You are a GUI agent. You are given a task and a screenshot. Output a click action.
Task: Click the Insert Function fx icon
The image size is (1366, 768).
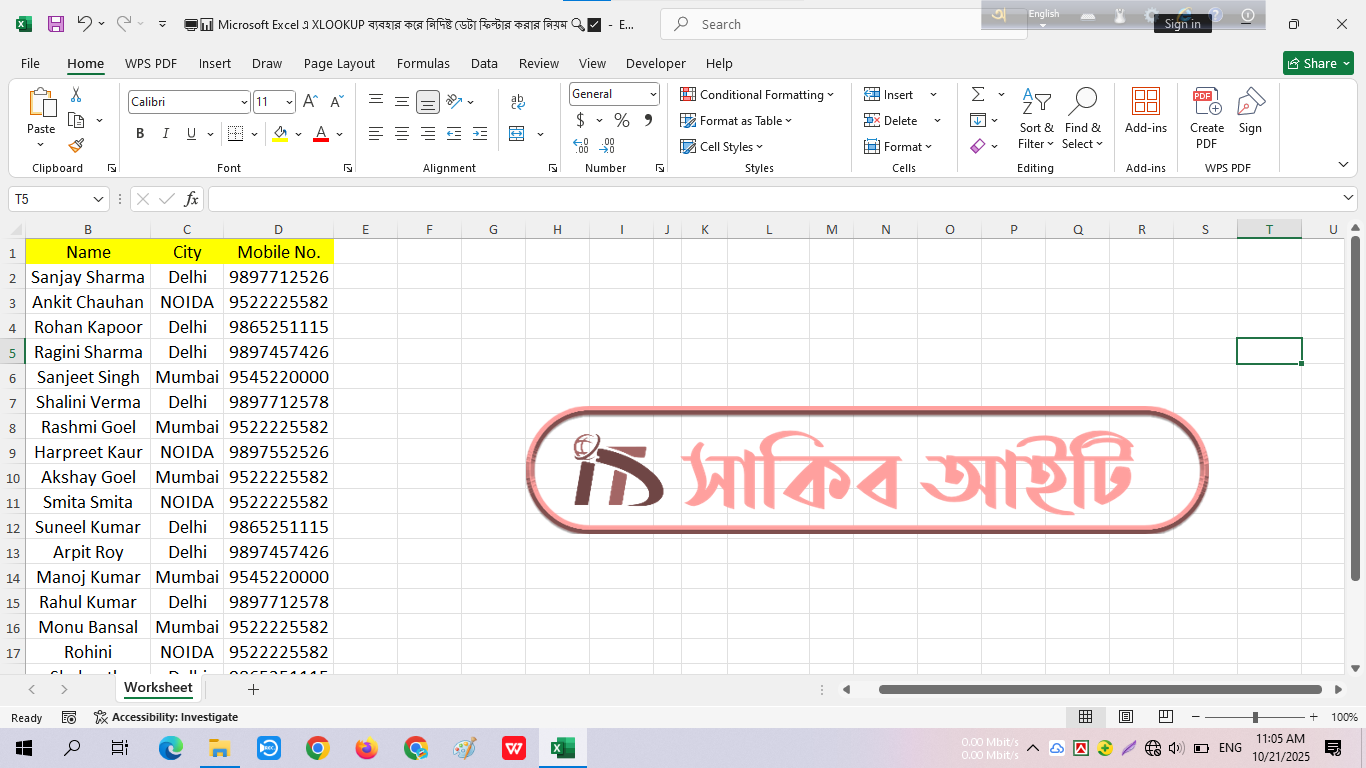click(191, 199)
